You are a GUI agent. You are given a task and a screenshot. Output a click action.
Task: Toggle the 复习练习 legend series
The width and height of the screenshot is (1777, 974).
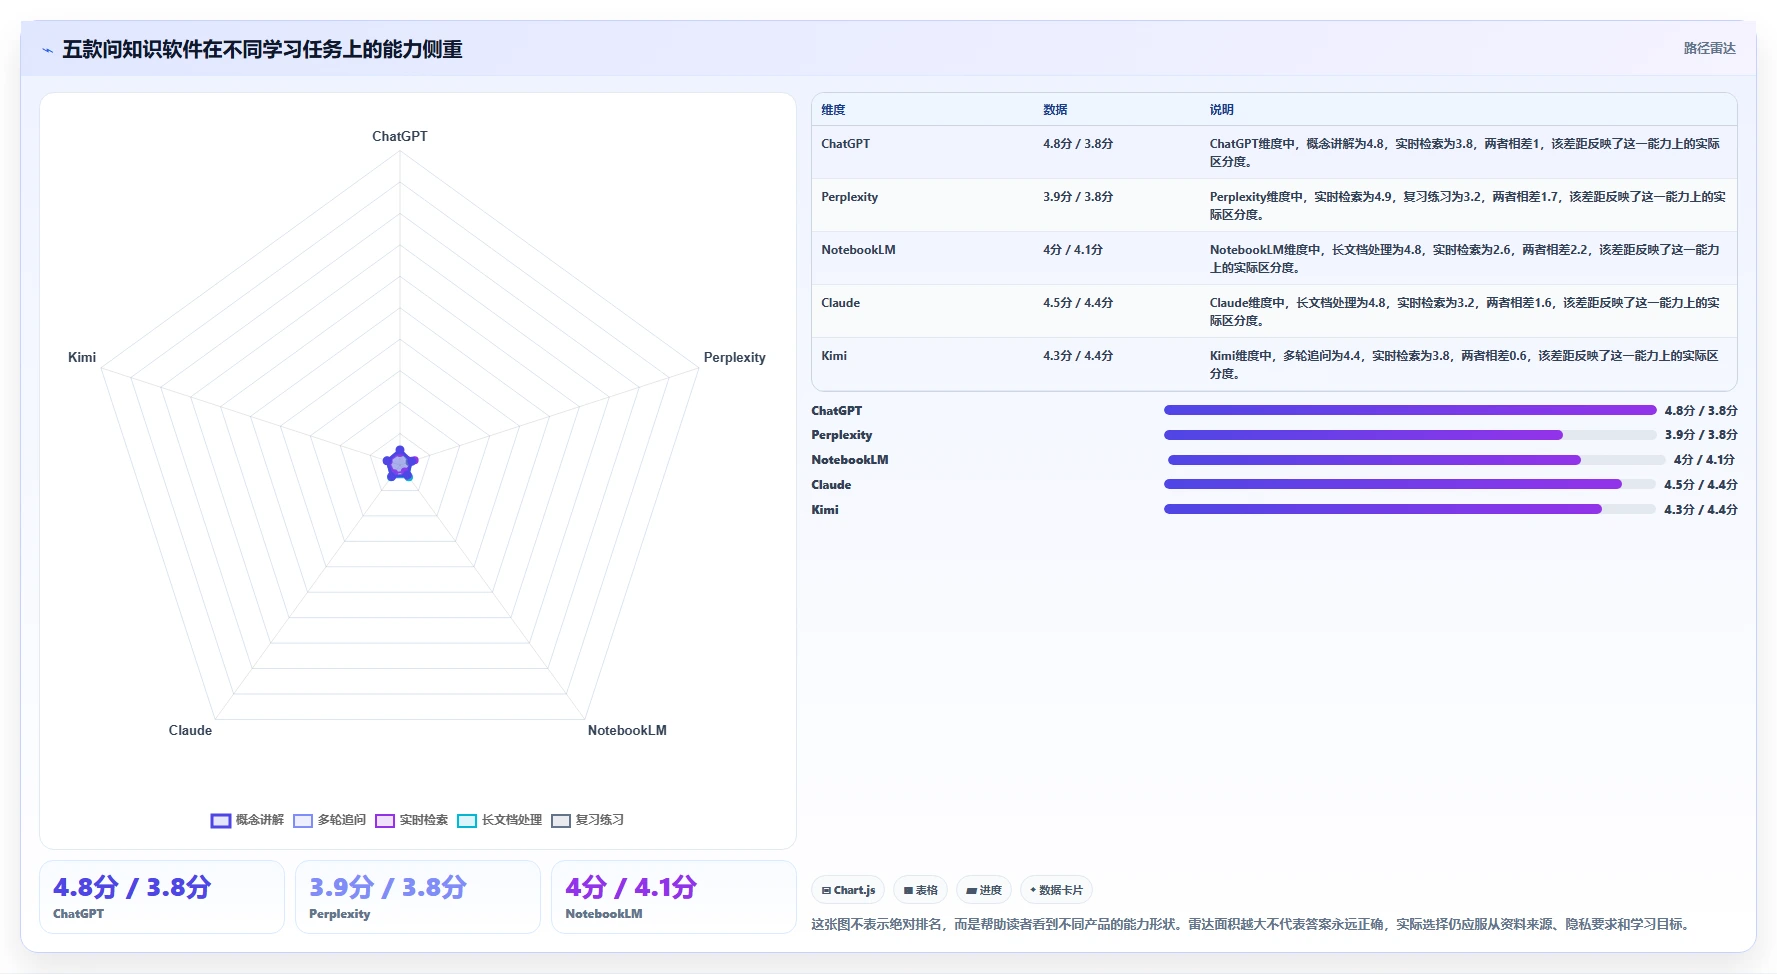pos(588,820)
